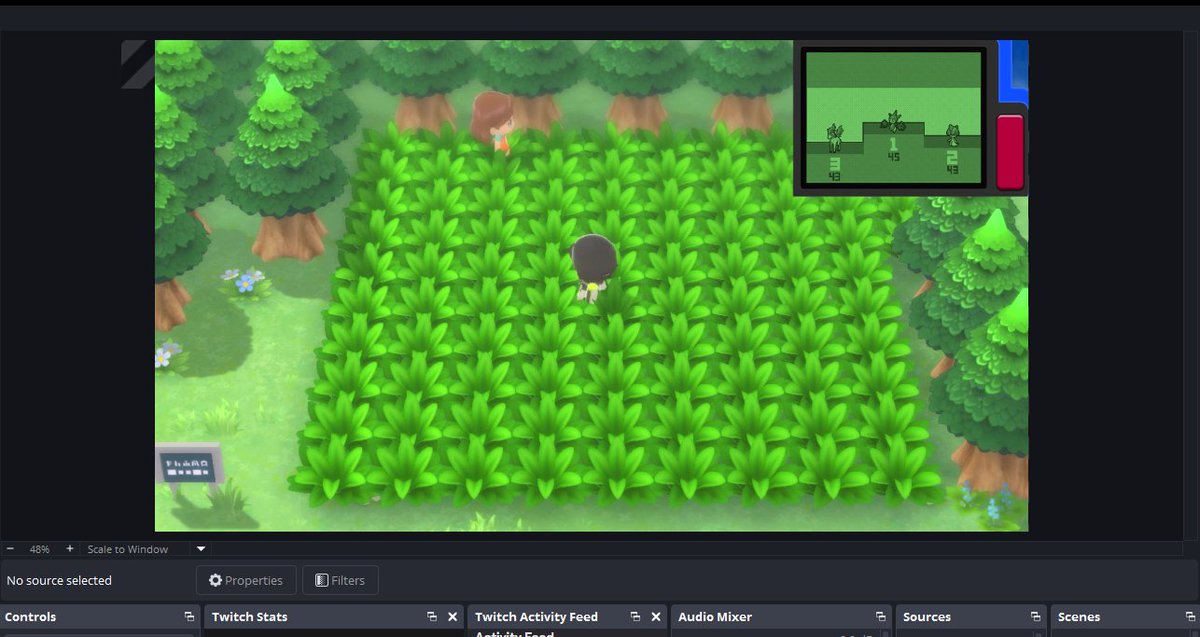The width and height of the screenshot is (1200, 637).
Task: Select the Twitch Stats panel title
Action: tap(249, 617)
